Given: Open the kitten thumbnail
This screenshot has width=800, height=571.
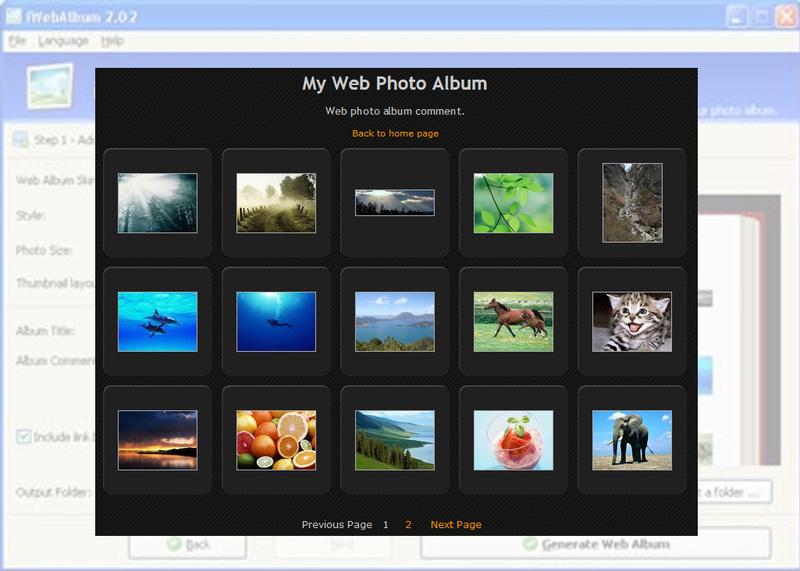Looking at the screenshot, I should pos(632,321).
